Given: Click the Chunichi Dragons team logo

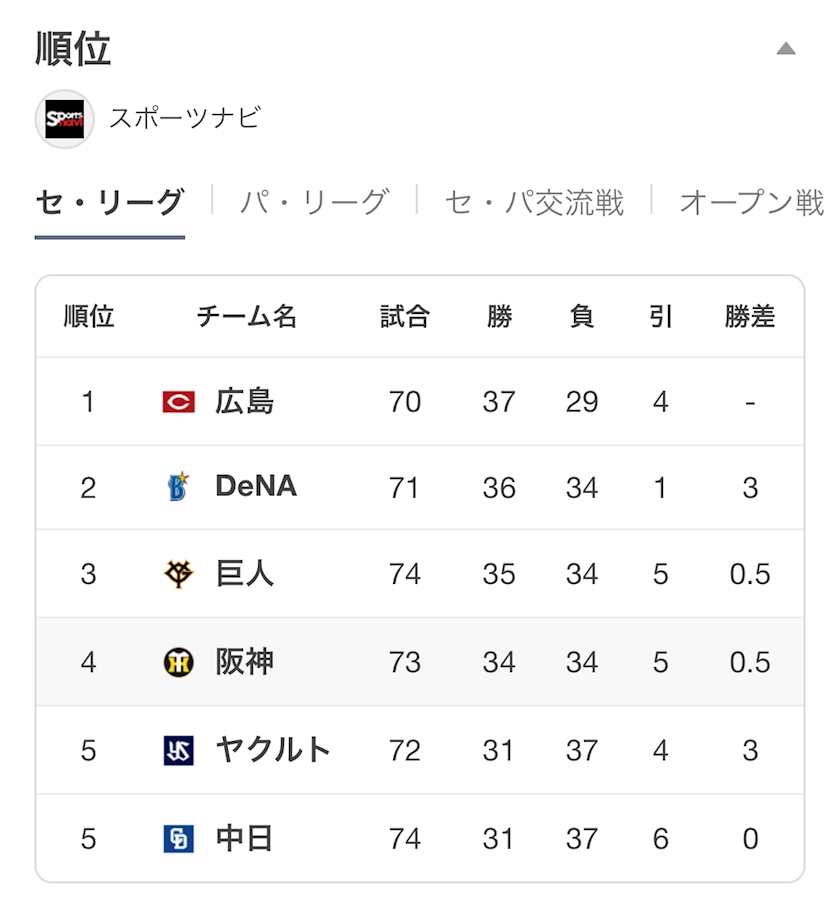Looking at the screenshot, I should click(178, 838).
